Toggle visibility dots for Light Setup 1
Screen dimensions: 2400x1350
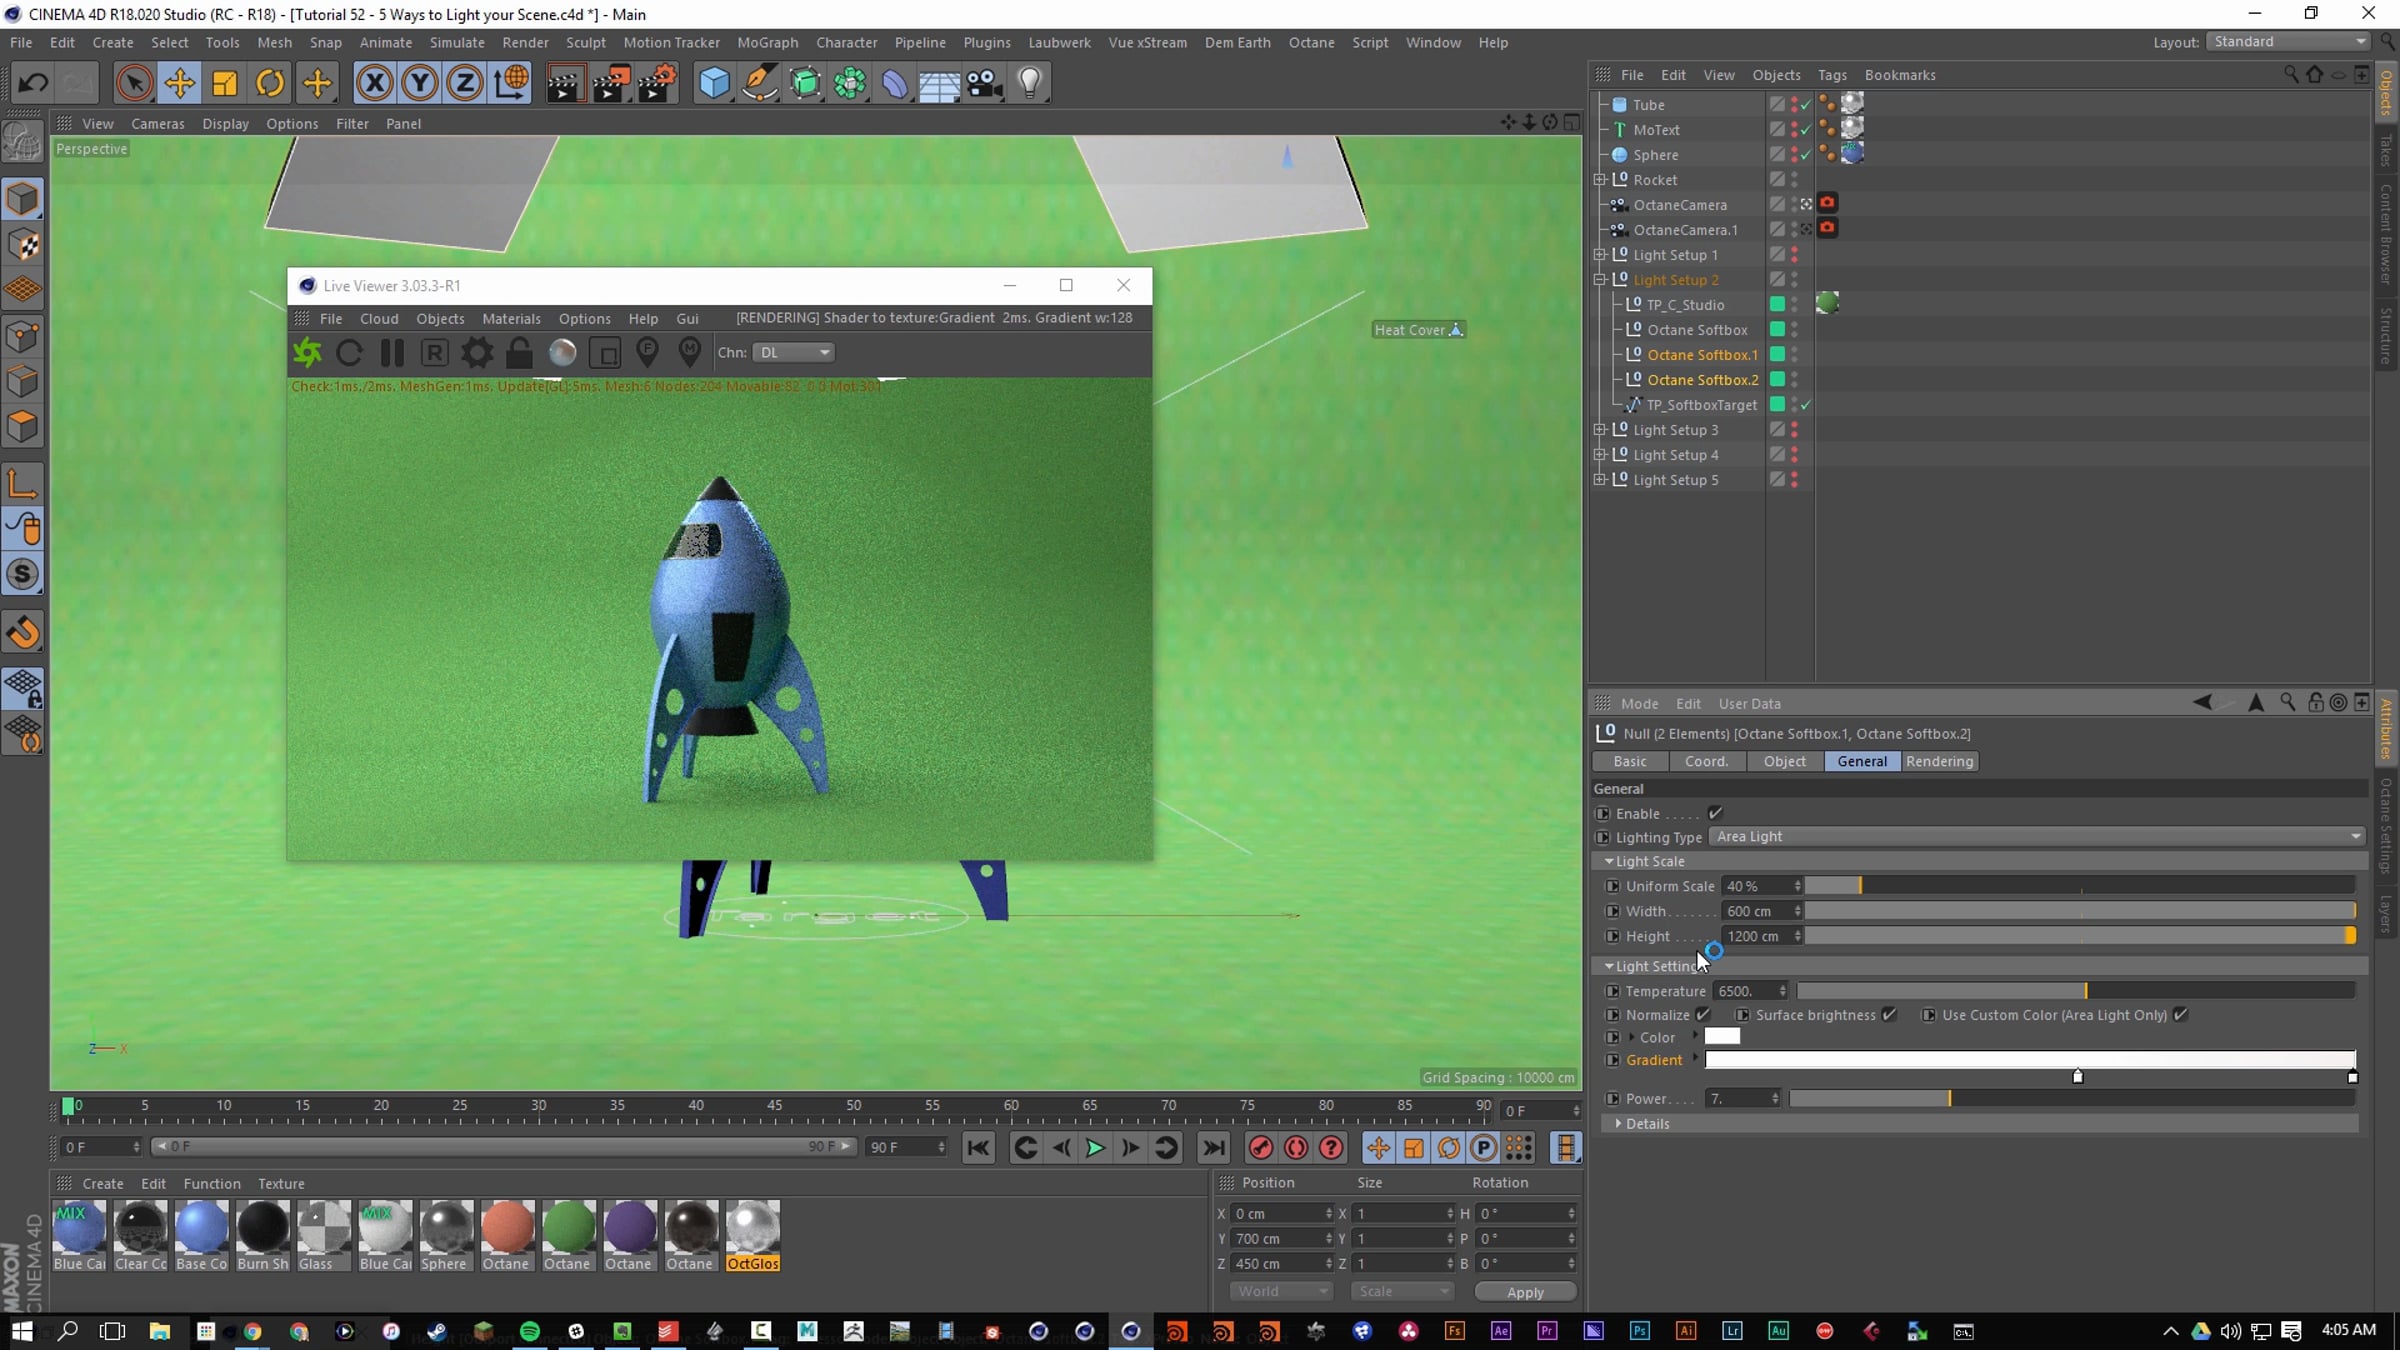(1794, 255)
